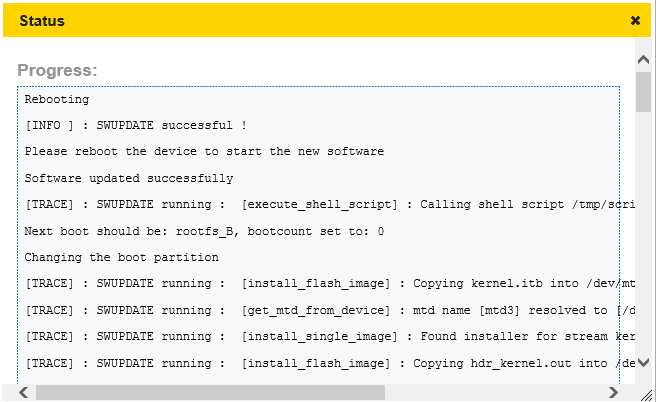Click the vertical scrollbar thumb
The height and width of the screenshot is (402, 656).
[x=644, y=92]
